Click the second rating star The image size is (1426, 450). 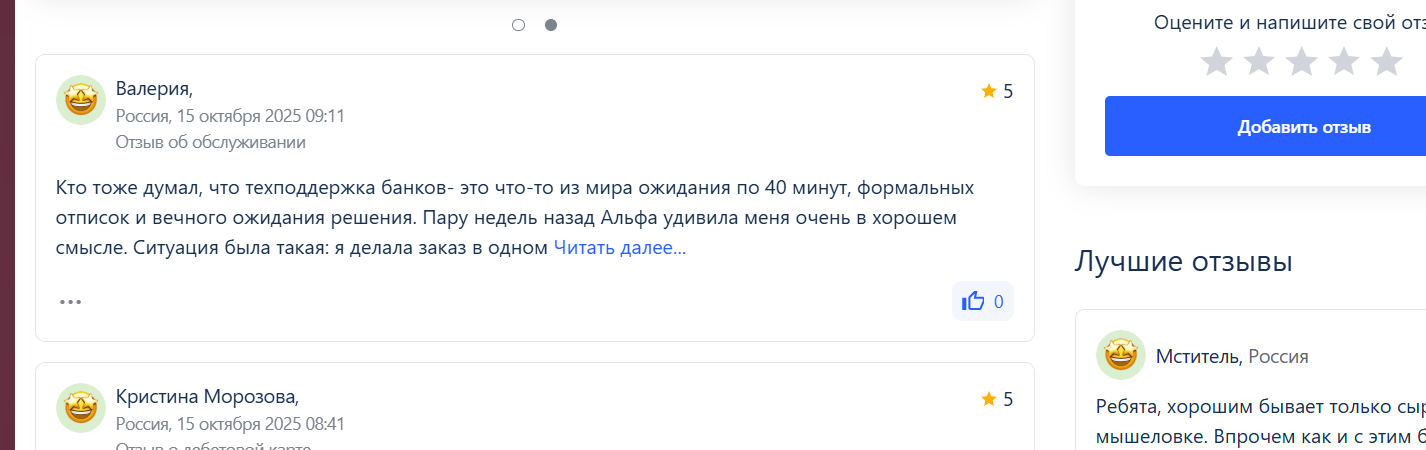[x=1258, y=62]
